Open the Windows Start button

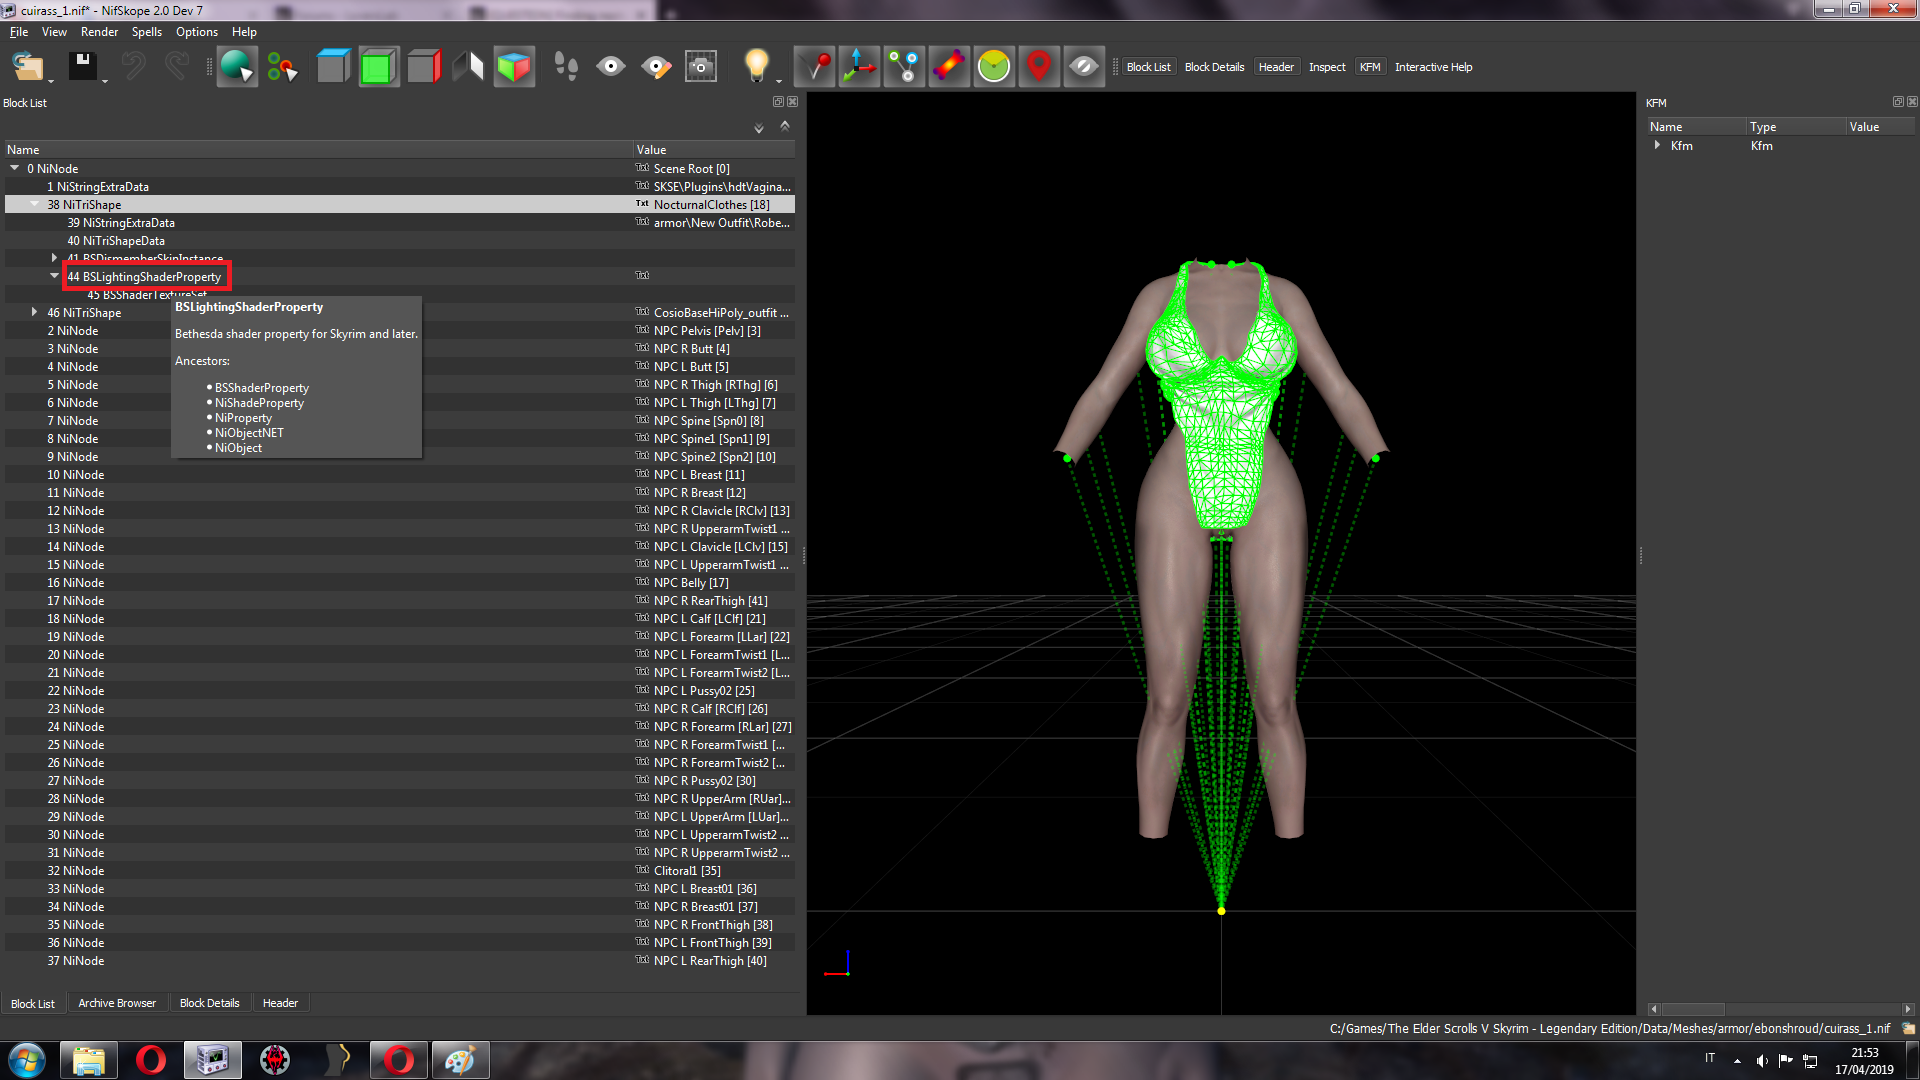click(27, 1060)
